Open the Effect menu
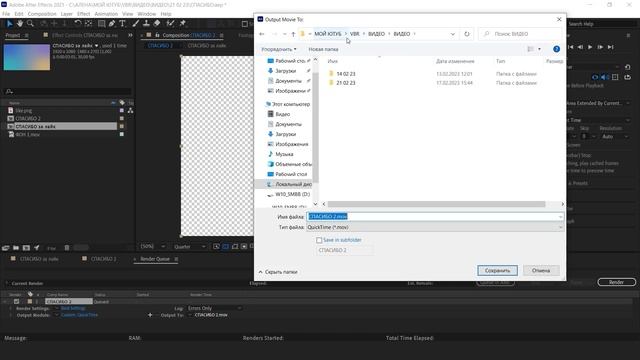 (83, 14)
